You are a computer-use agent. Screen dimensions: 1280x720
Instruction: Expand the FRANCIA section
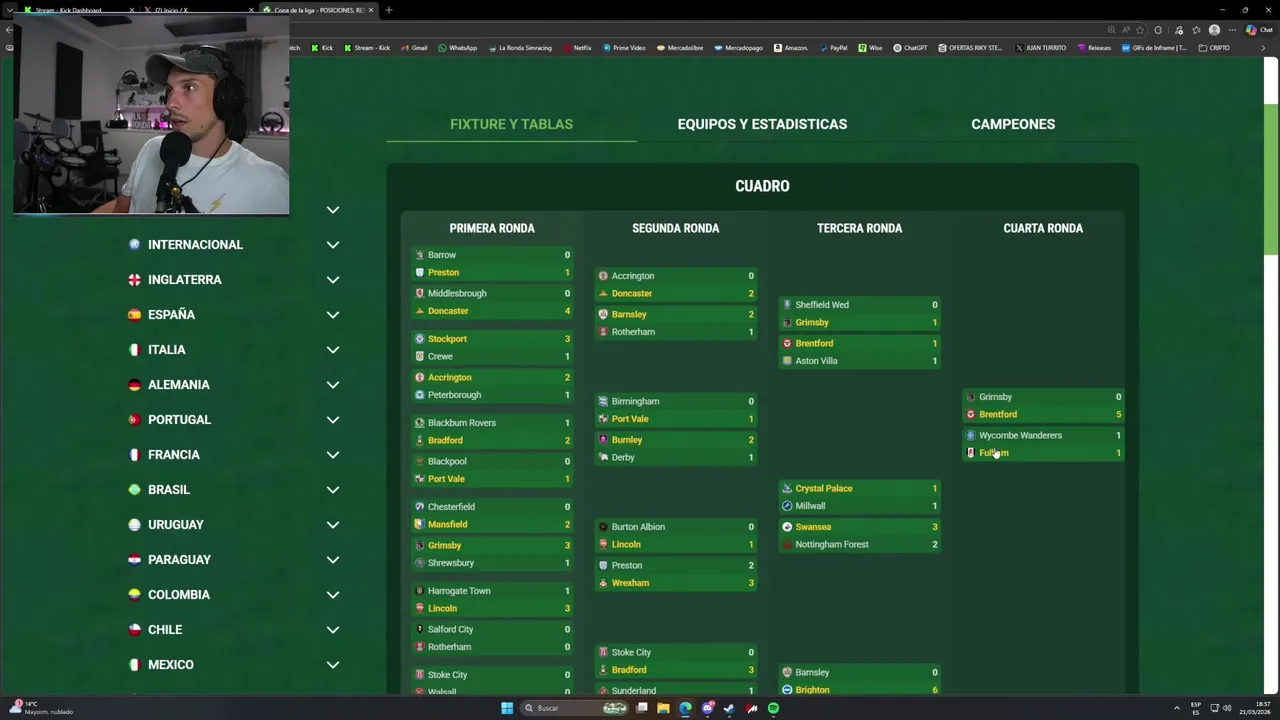pos(235,454)
